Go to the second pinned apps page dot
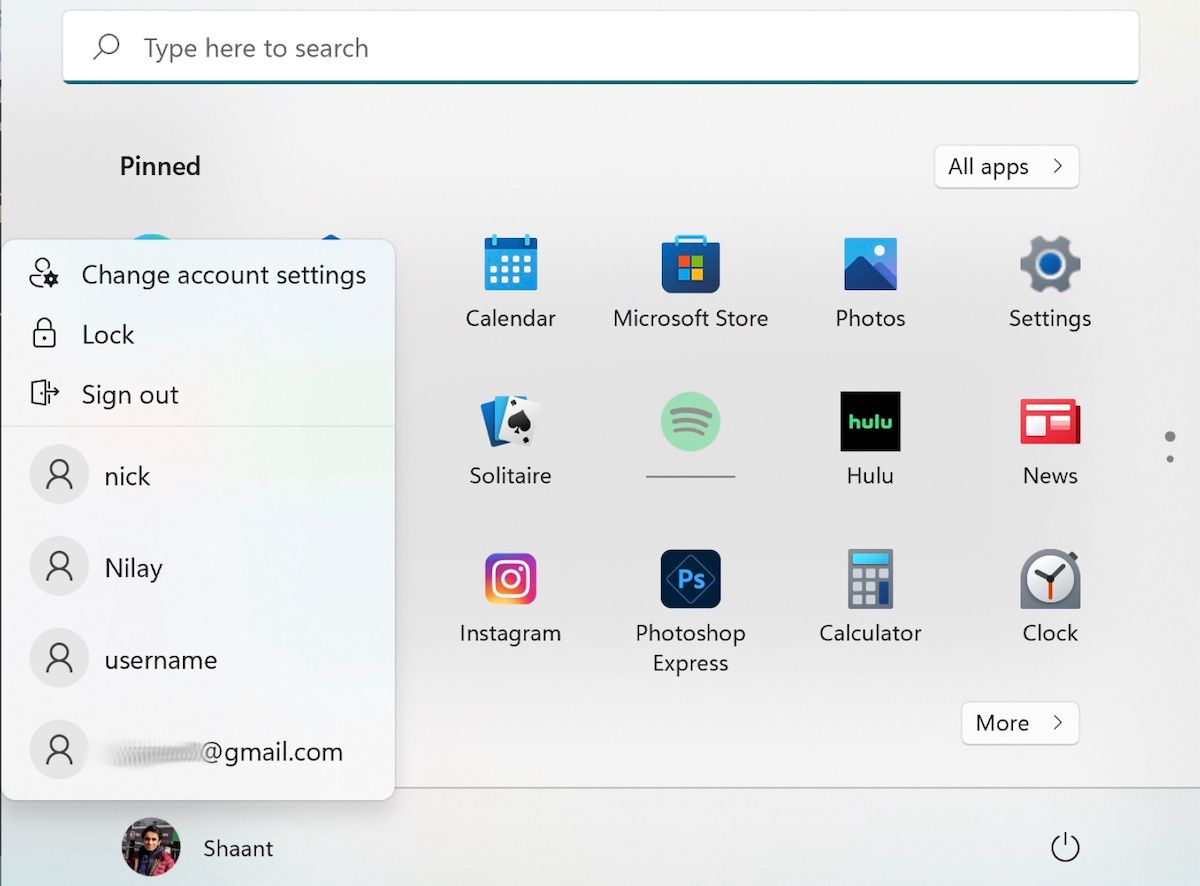This screenshot has width=1200, height=886. [x=1170, y=459]
